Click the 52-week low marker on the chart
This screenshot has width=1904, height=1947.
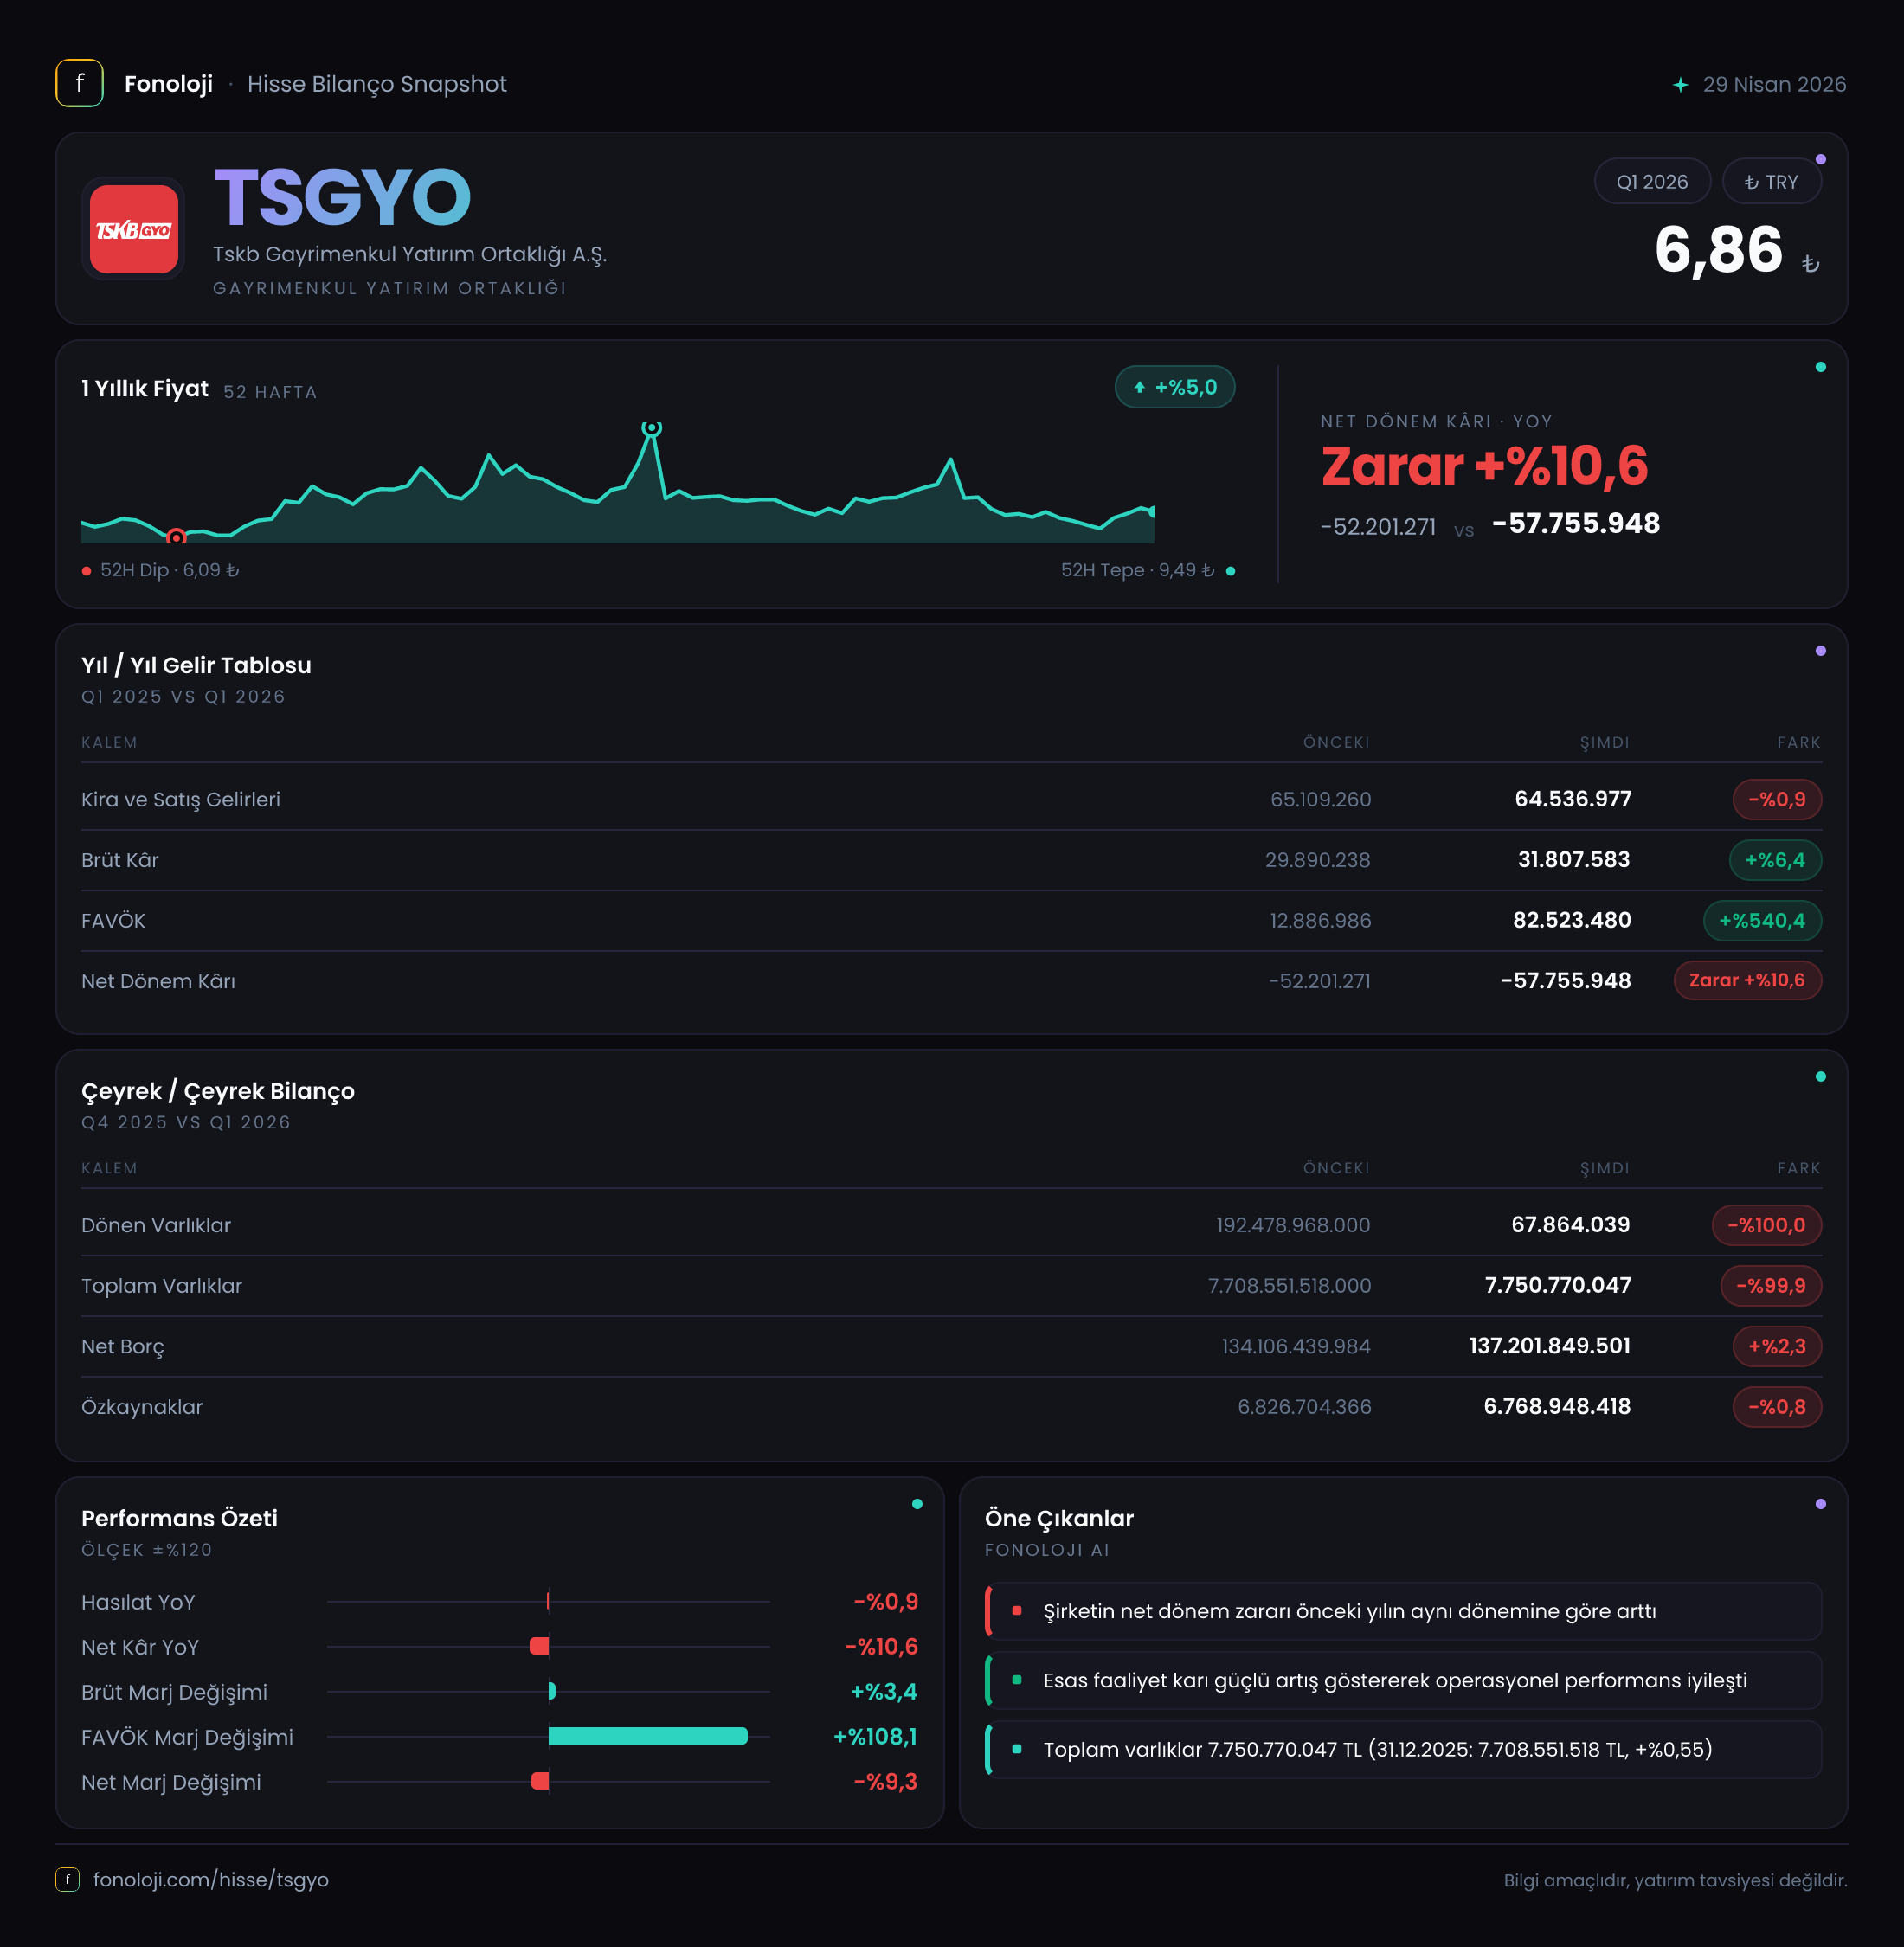pos(176,537)
